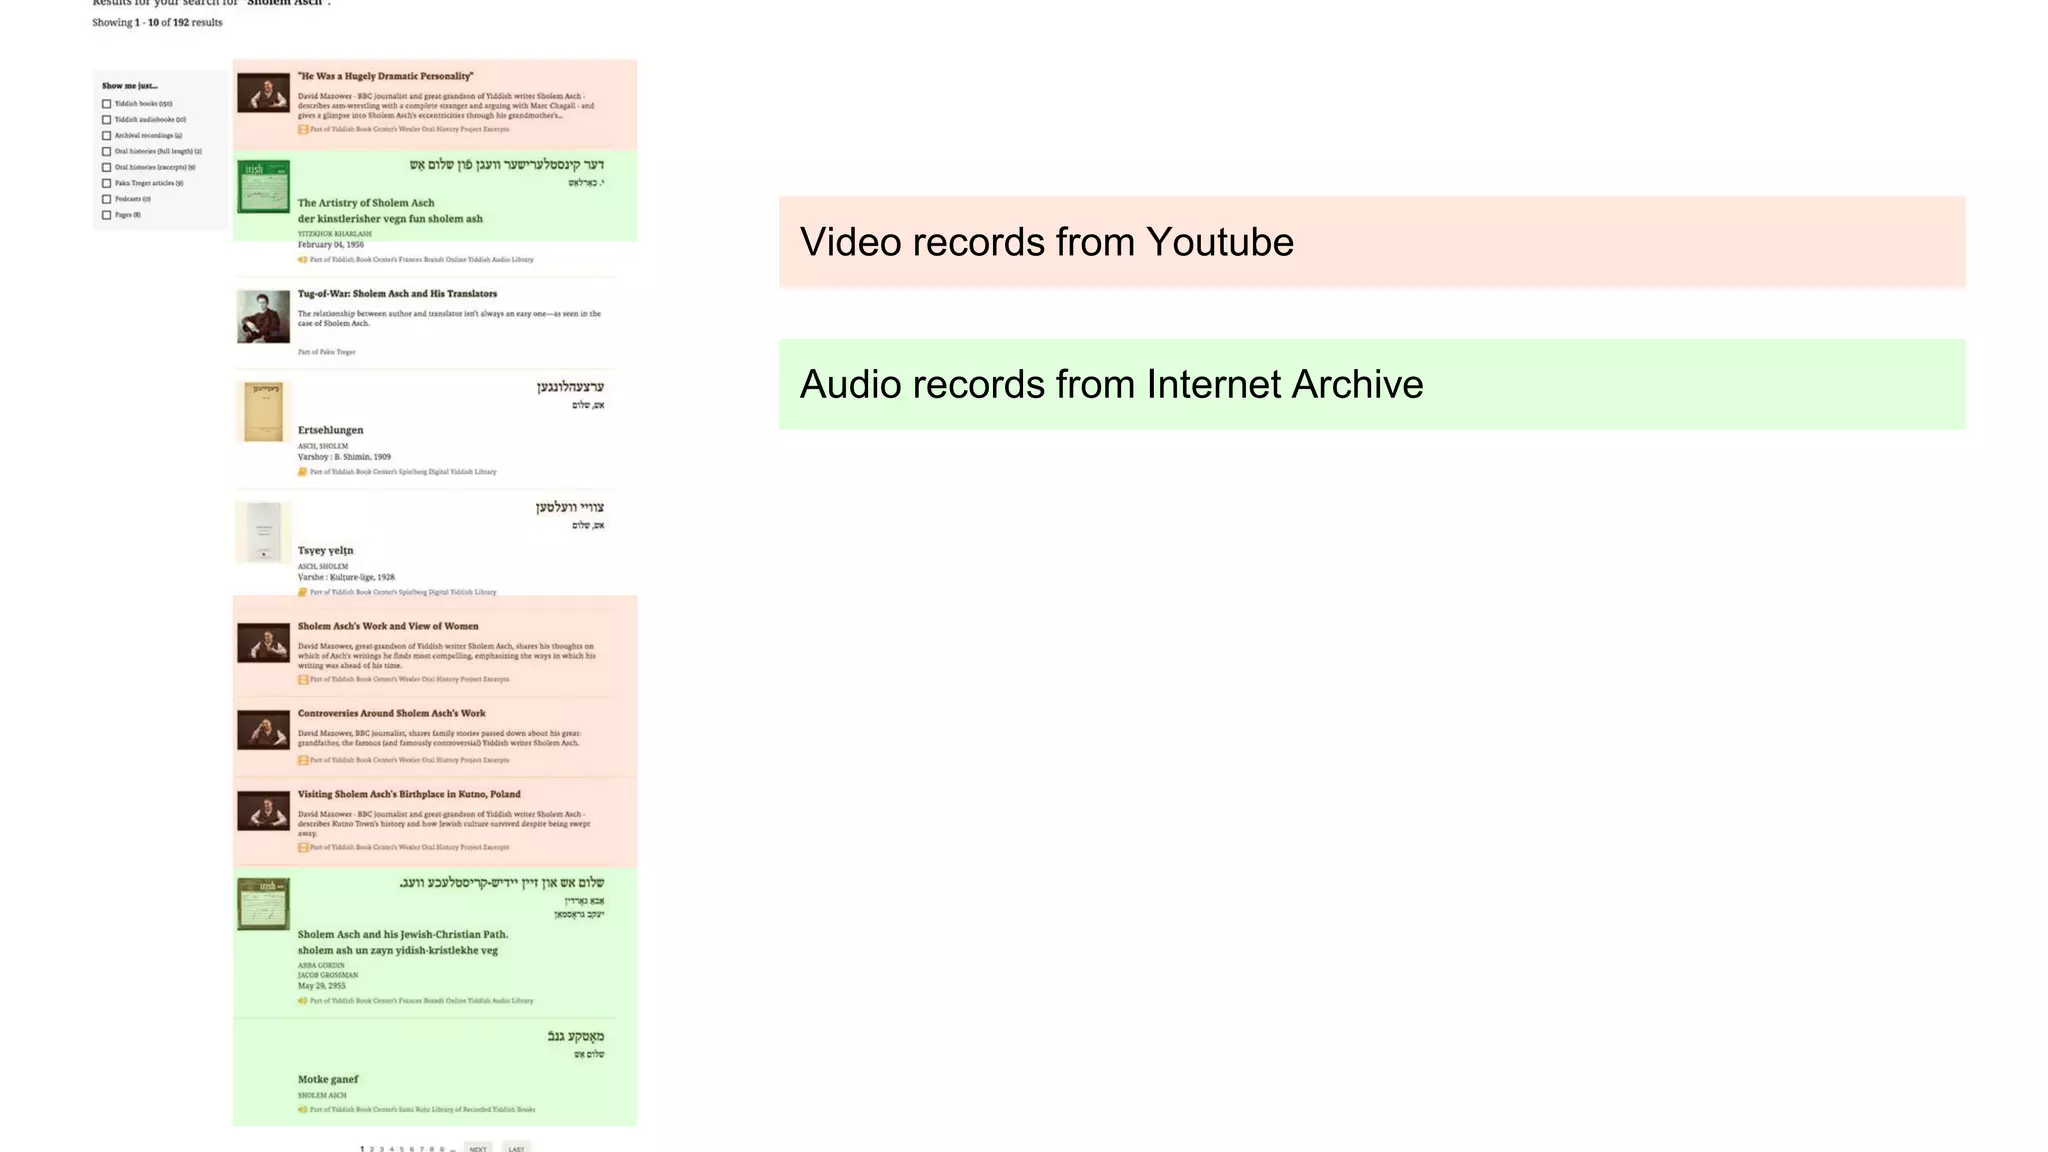
Task: Open the Motke ganef audiobook title
Action: [x=328, y=1080]
